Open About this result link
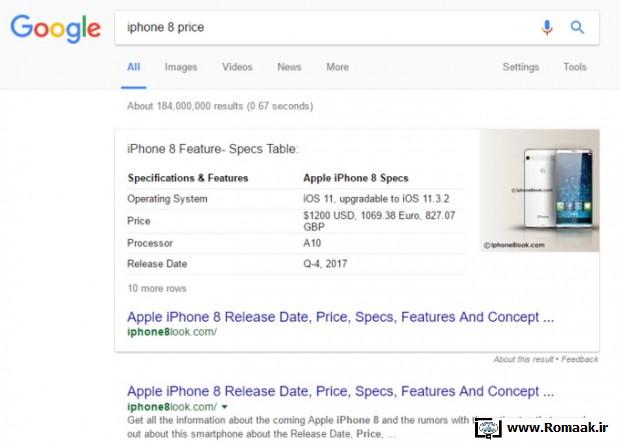The image size is (620, 445). pyautogui.click(x=523, y=359)
